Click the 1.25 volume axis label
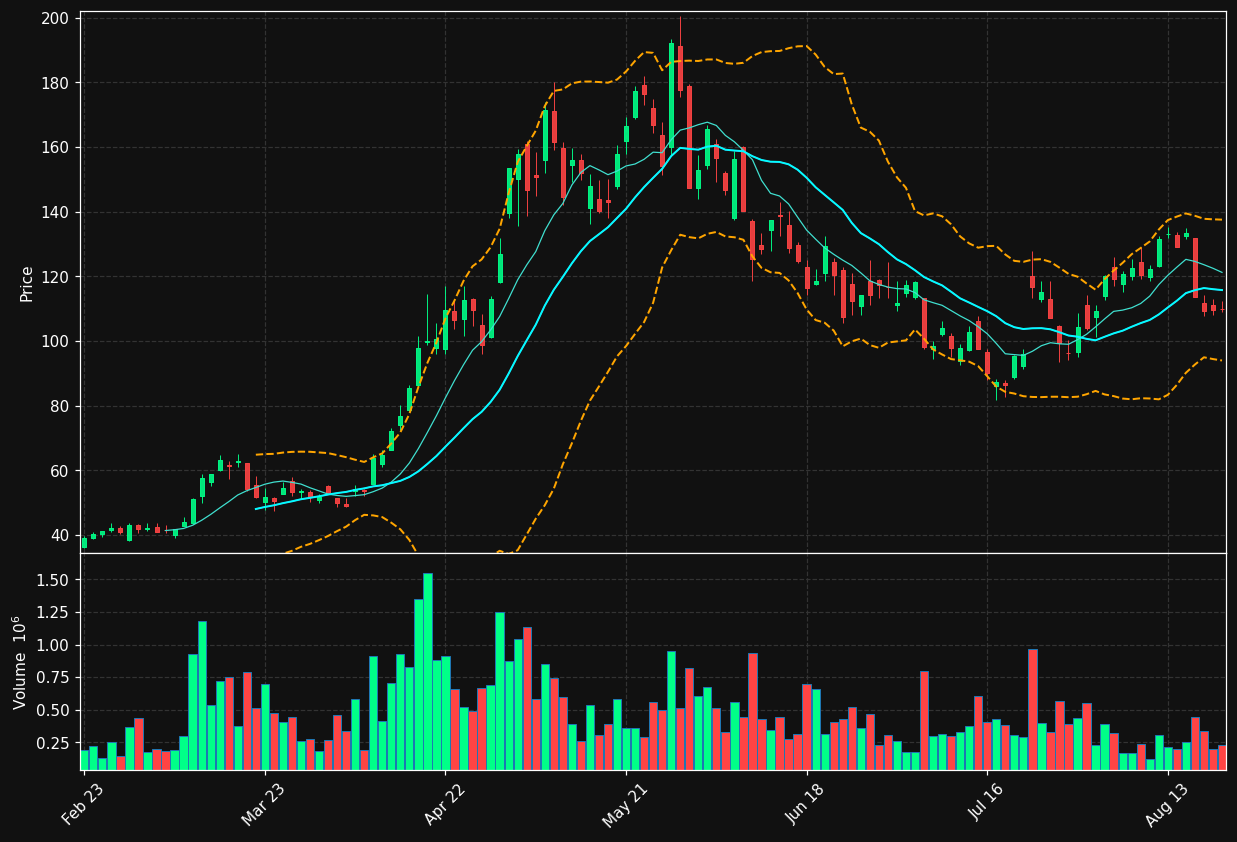The width and height of the screenshot is (1237, 842). (x=53, y=613)
